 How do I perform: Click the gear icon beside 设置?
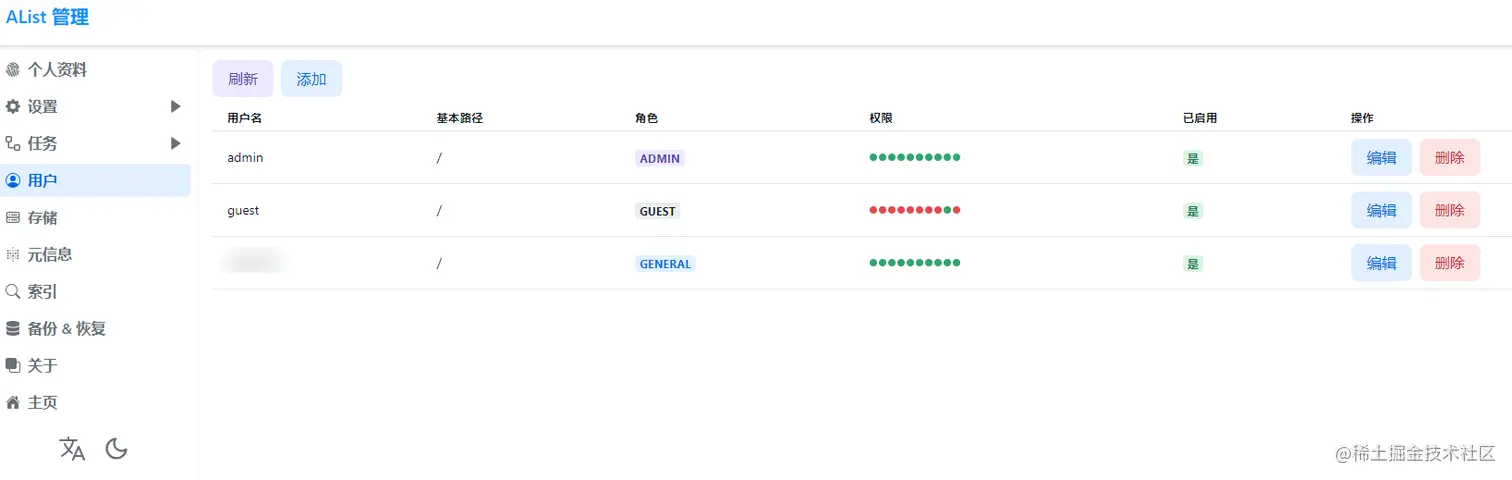coord(13,107)
